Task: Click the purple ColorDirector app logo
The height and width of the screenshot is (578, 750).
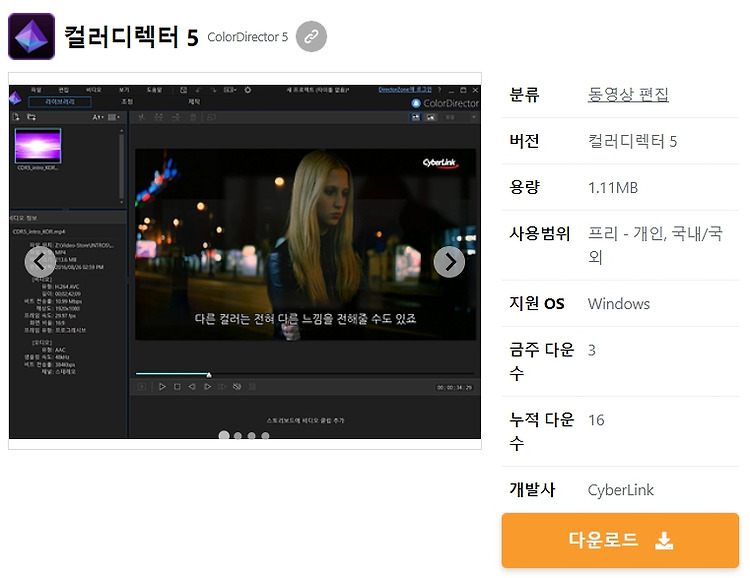Action: [x=32, y=36]
